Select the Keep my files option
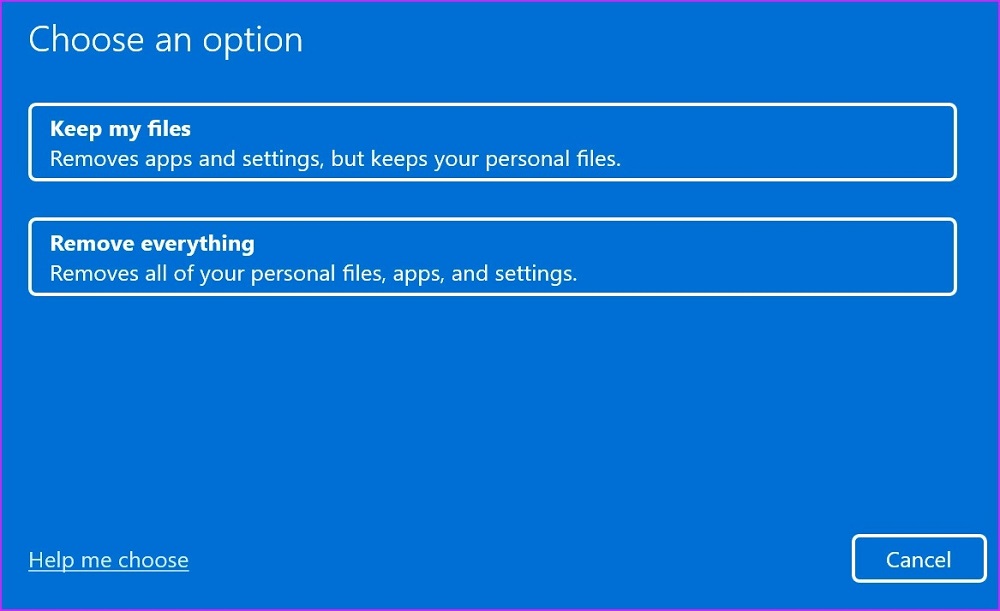 click(492, 142)
